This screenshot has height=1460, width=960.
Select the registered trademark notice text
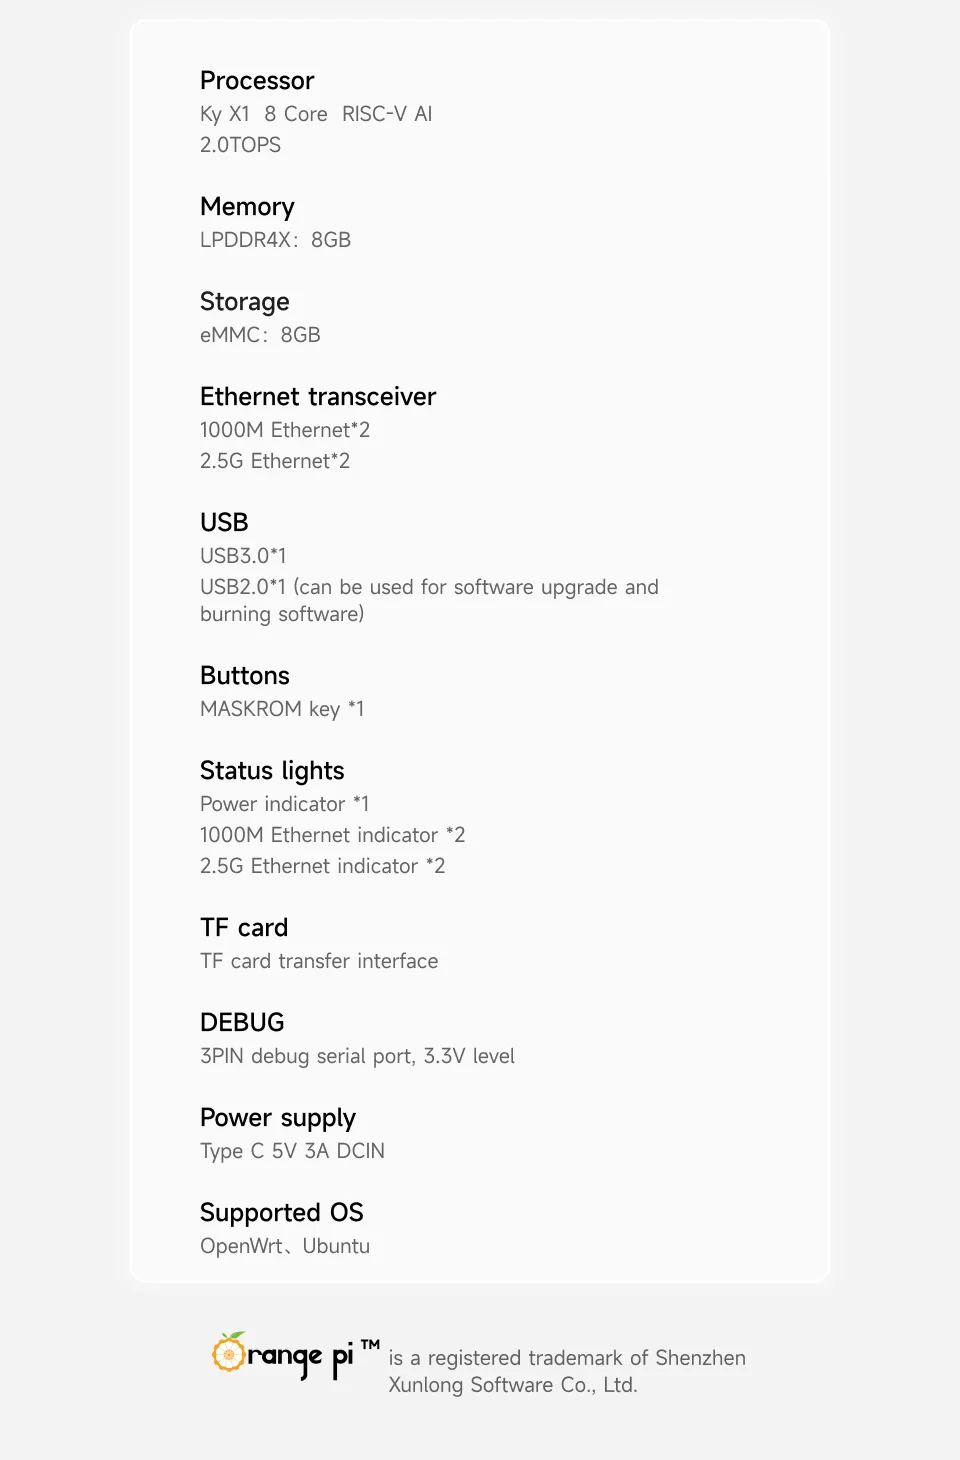tap(567, 1371)
